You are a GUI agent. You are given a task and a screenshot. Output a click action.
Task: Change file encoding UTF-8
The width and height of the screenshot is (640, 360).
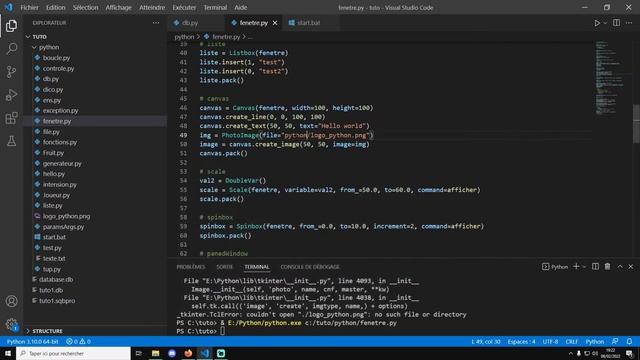coord(550,341)
